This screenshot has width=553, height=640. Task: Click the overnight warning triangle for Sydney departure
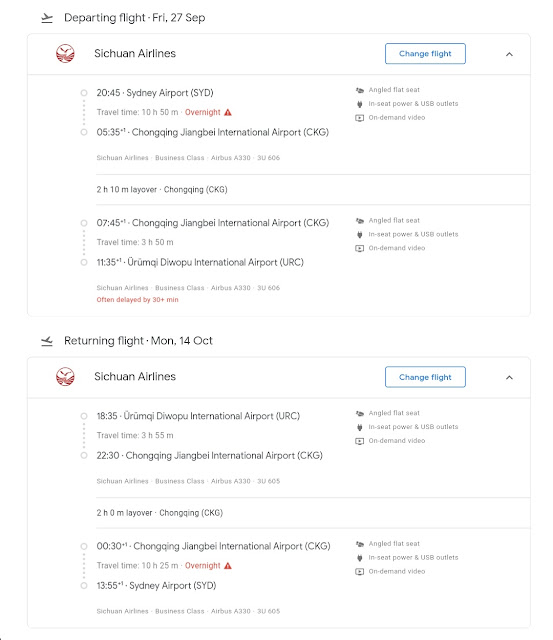coord(228,112)
